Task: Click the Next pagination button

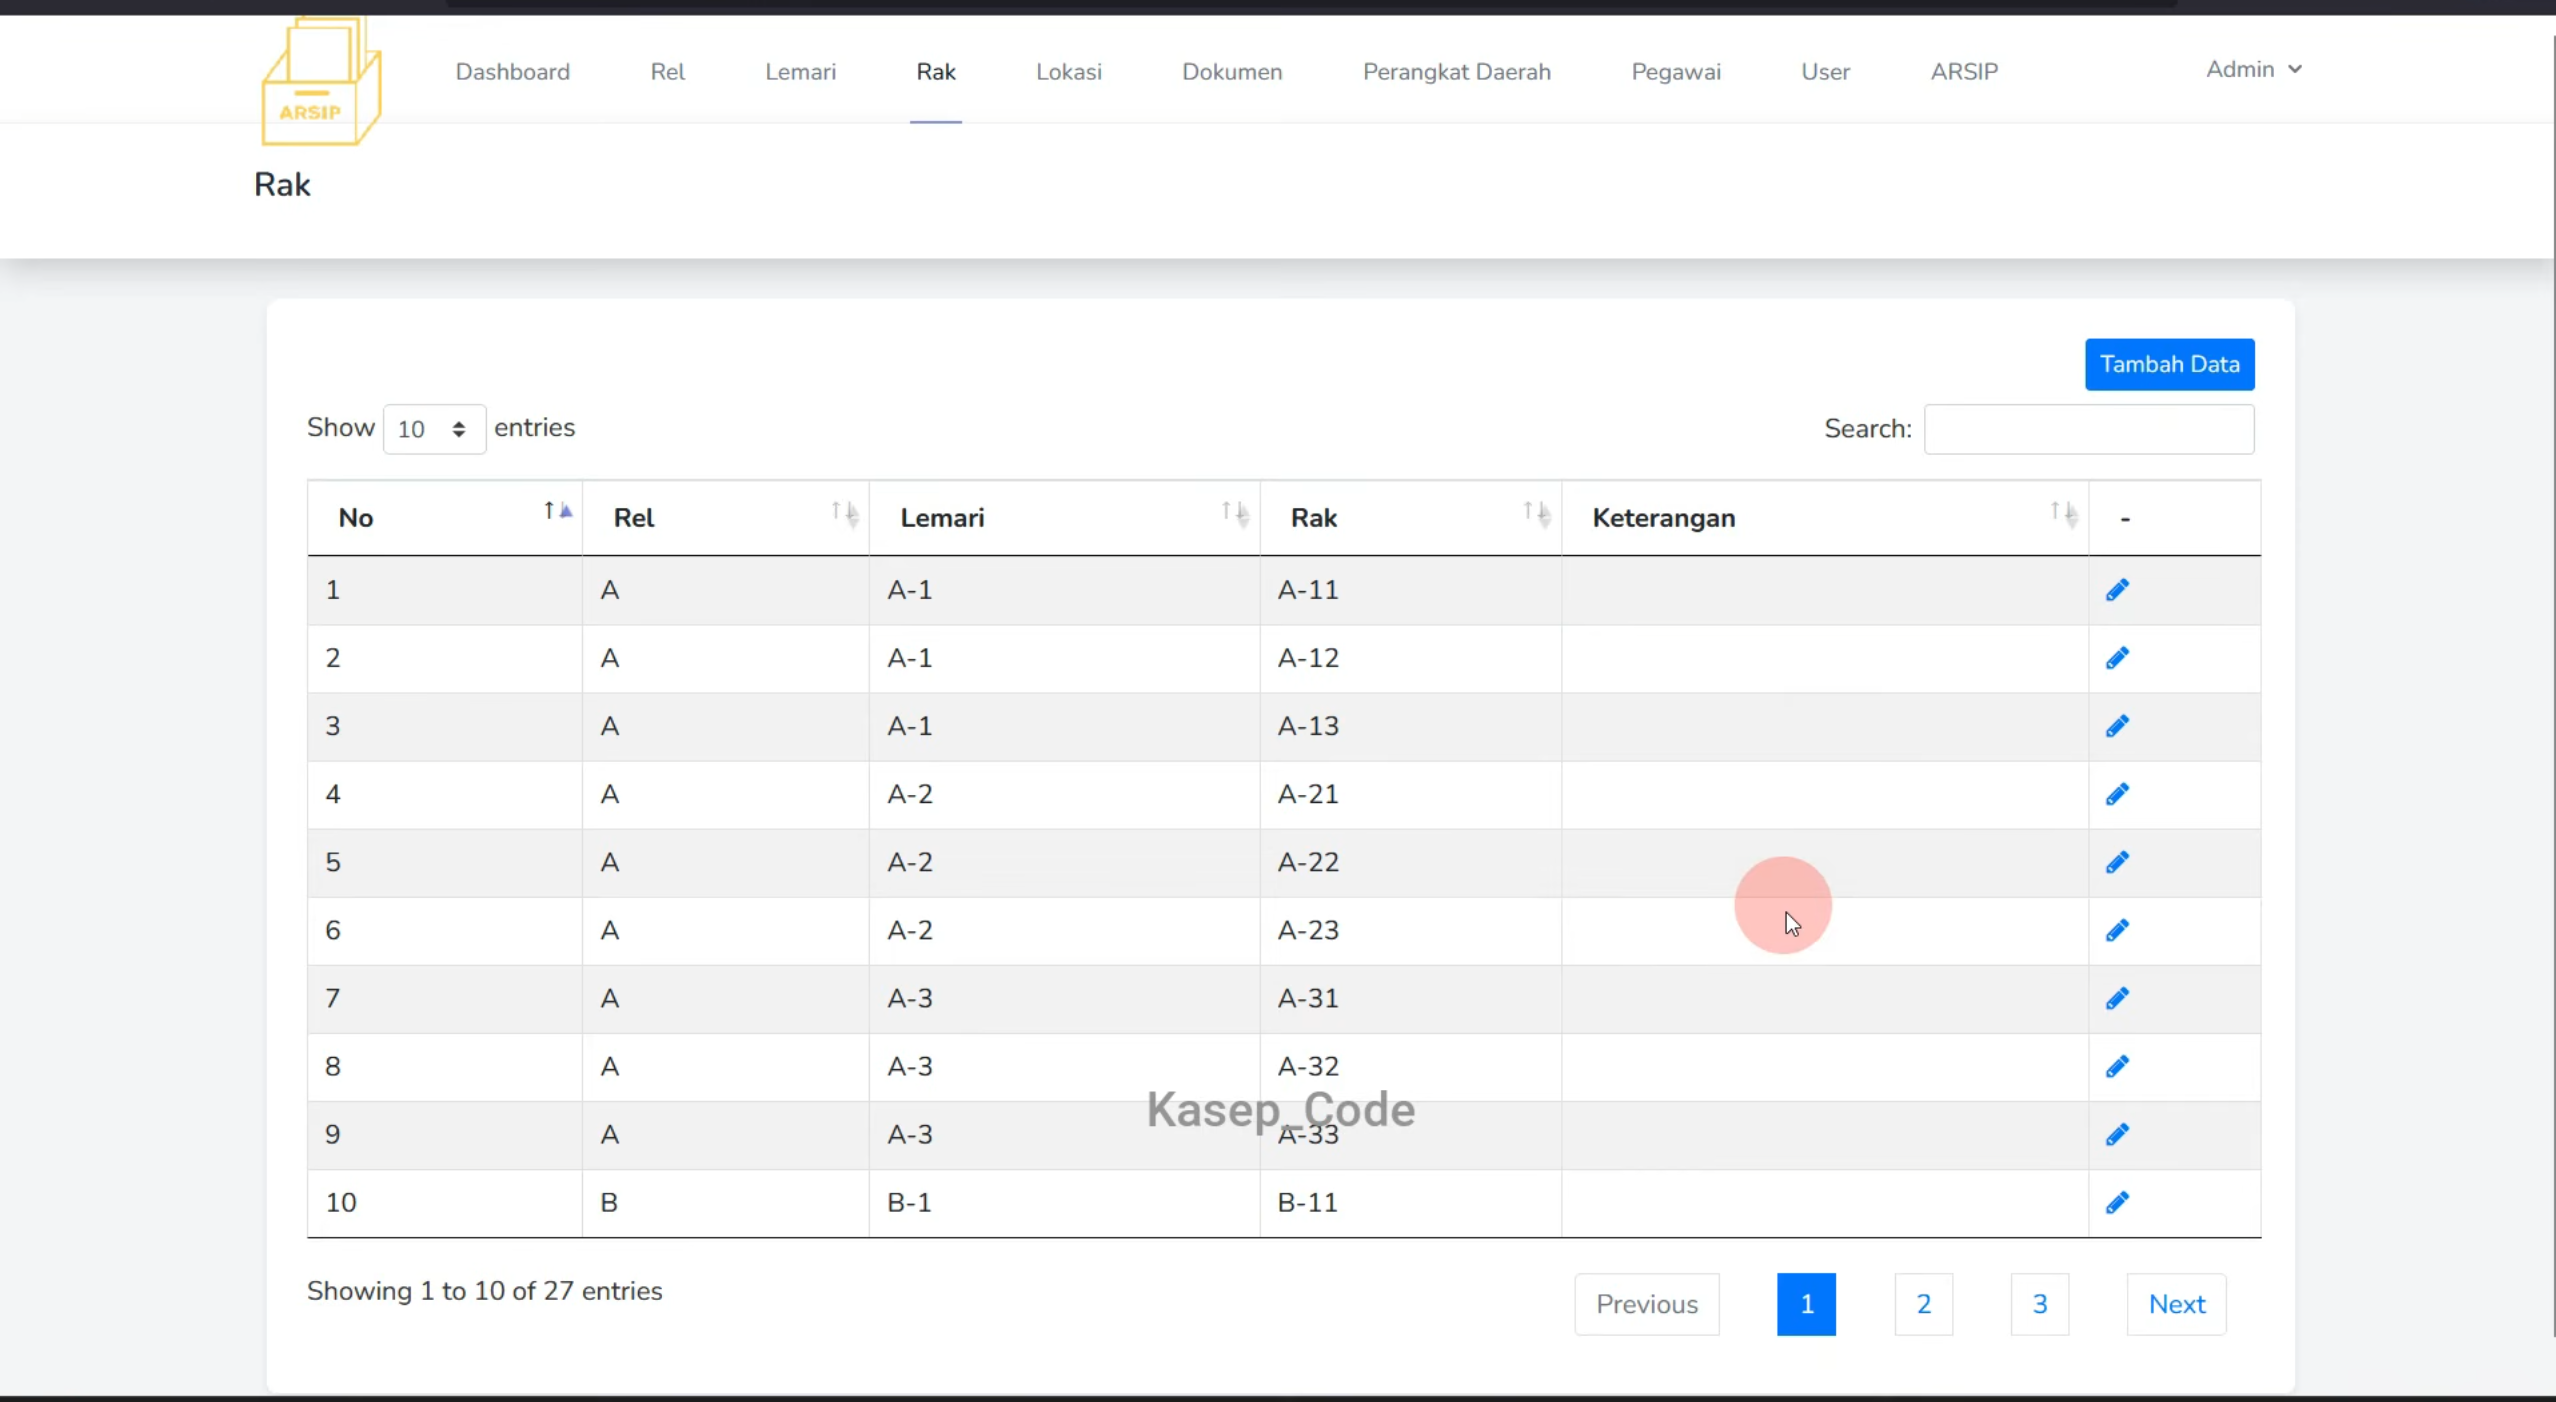Action: coord(2177,1304)
